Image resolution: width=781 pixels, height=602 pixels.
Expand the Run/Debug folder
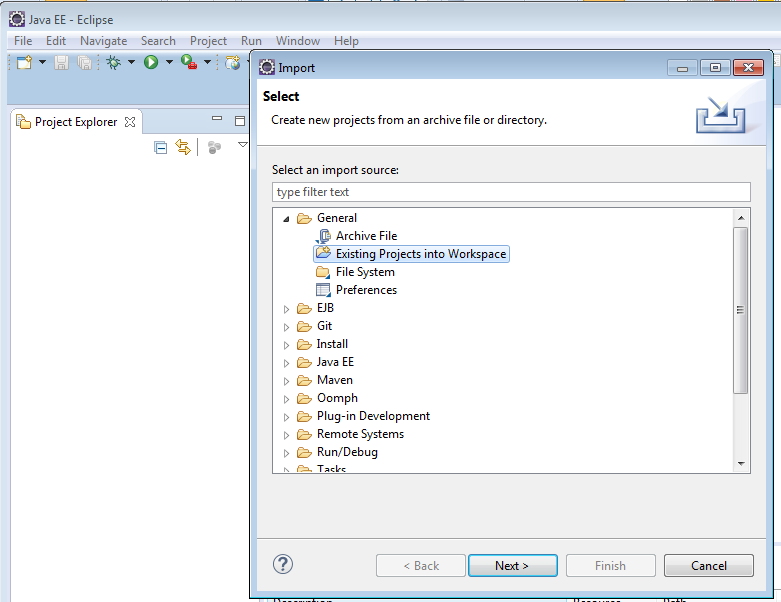[x=286, y=453]
